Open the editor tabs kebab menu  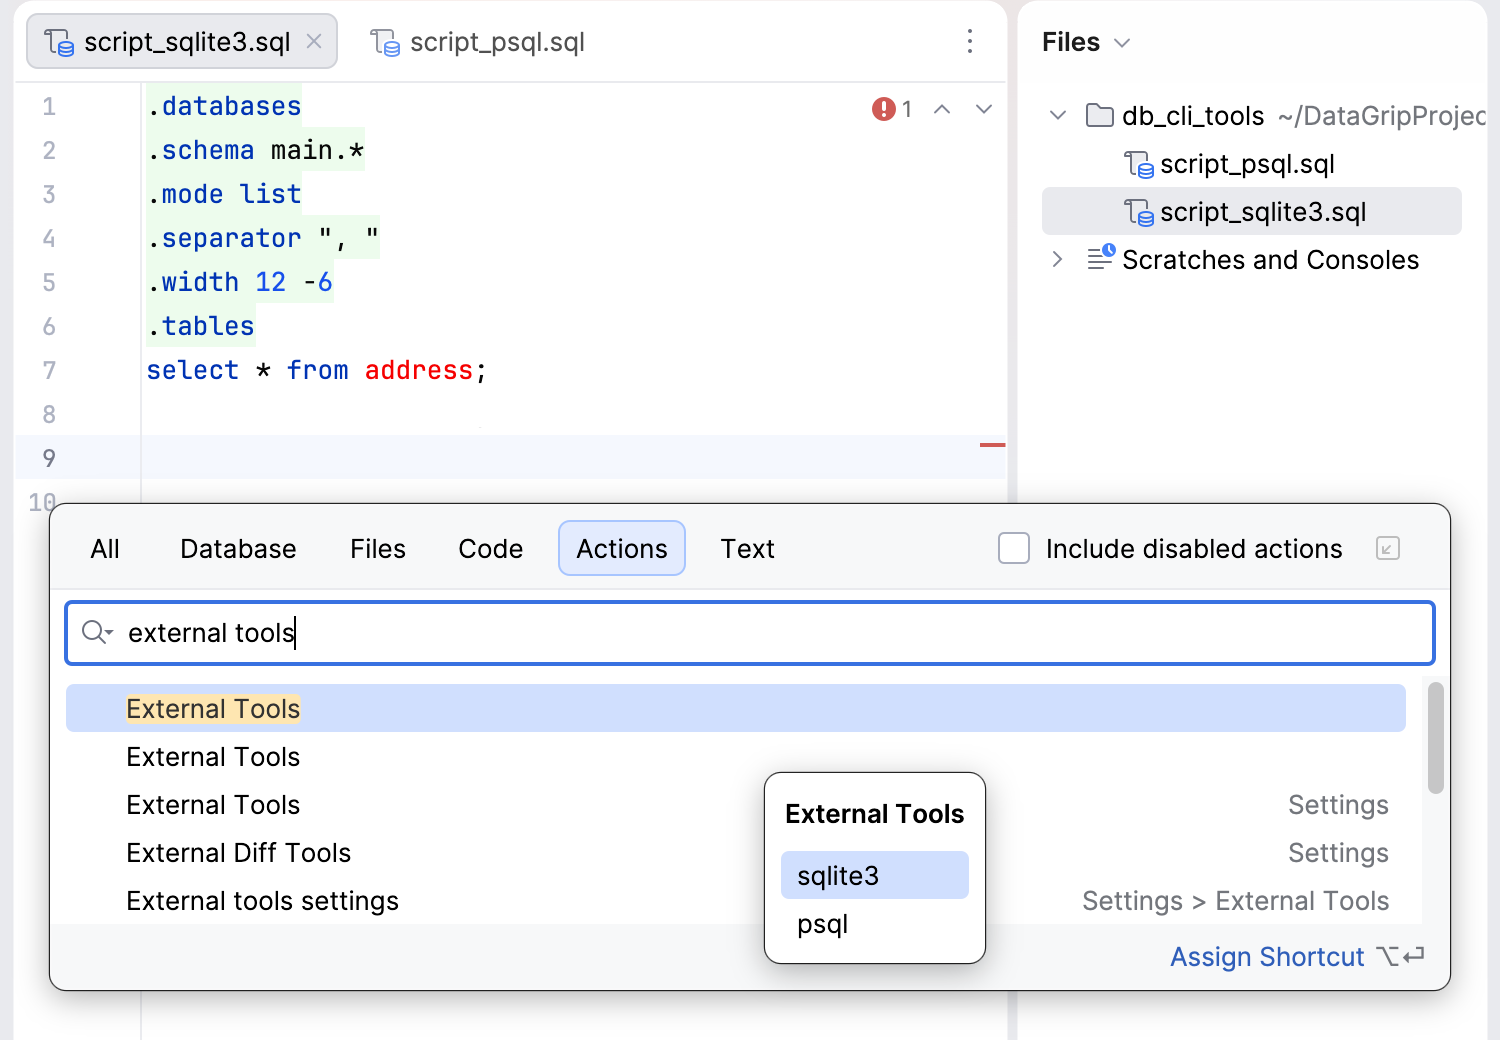coord(969,41)
